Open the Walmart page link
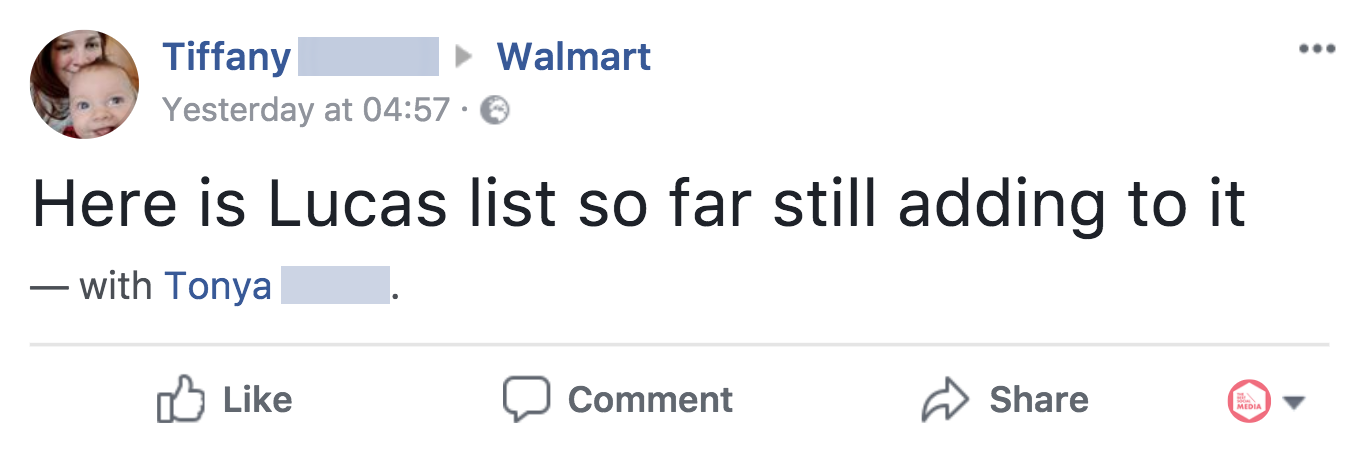Viewport: 1360px width, 450px height. coord(574,57)
